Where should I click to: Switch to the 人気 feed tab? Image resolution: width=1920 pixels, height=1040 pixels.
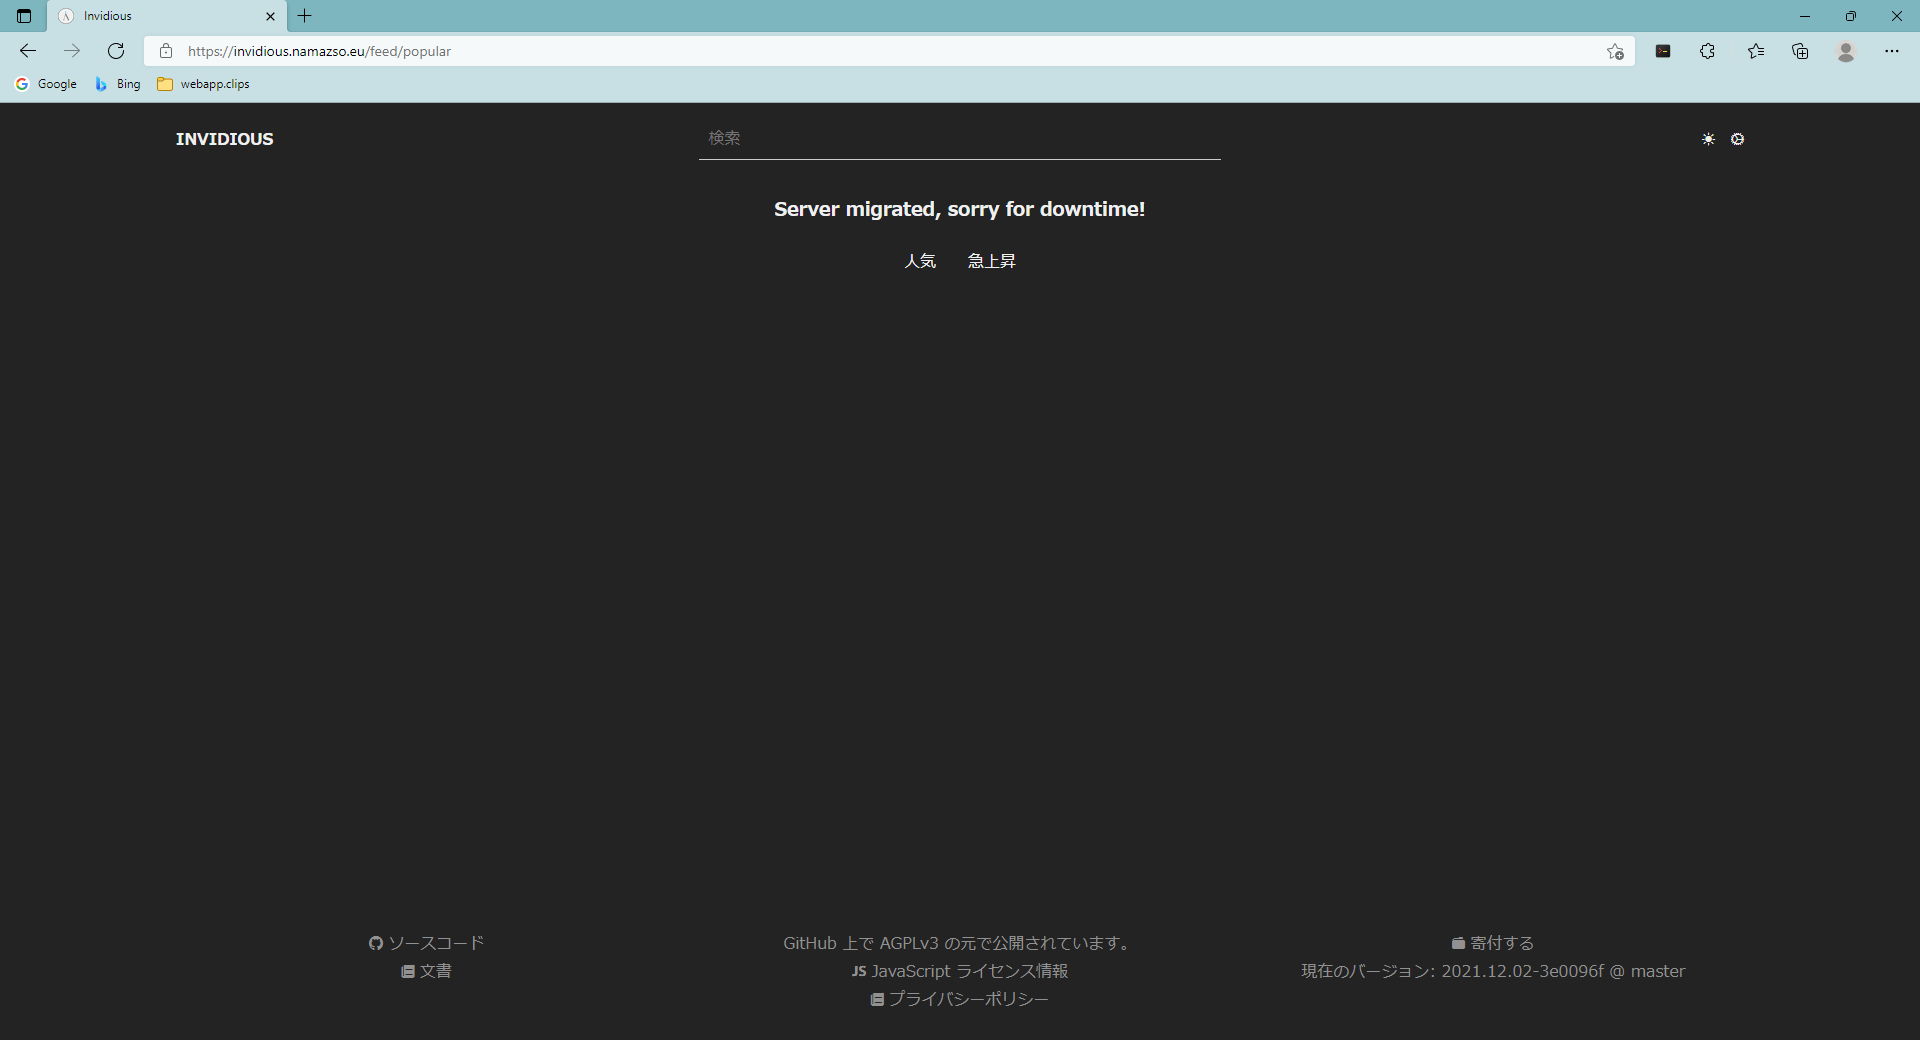tap(920, 261)
